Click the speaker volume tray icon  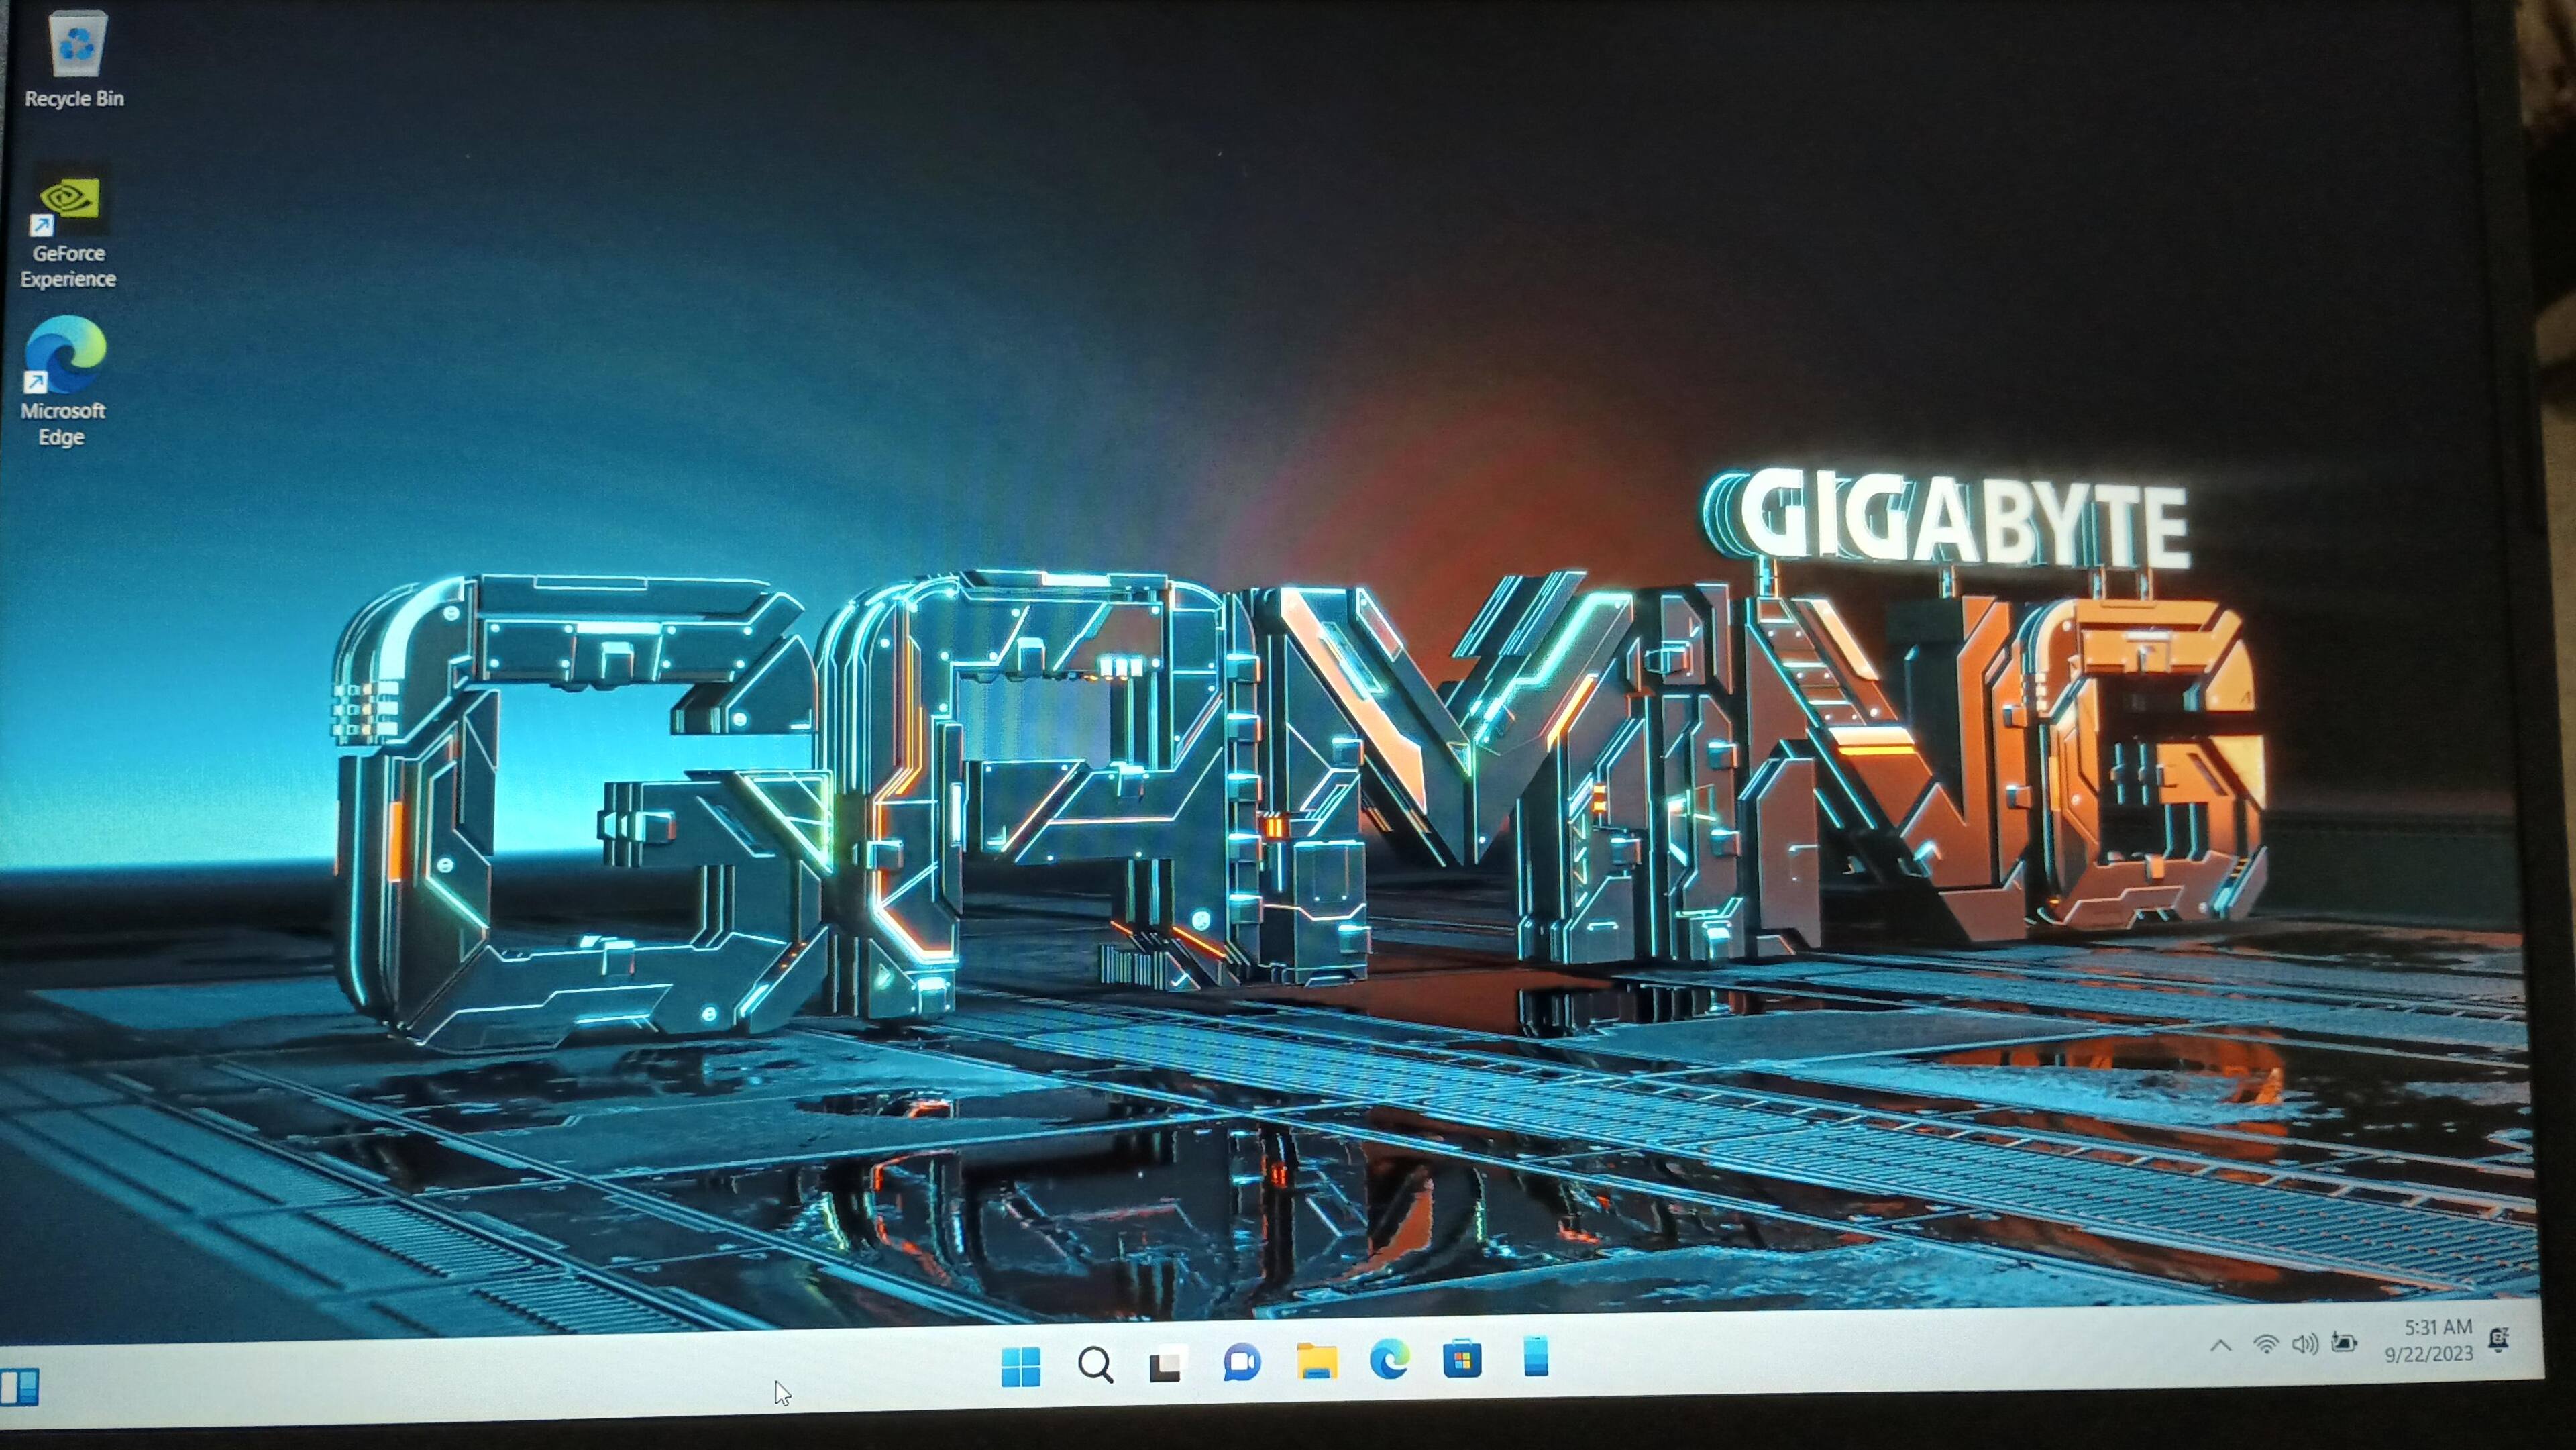coord(2305,1344)
